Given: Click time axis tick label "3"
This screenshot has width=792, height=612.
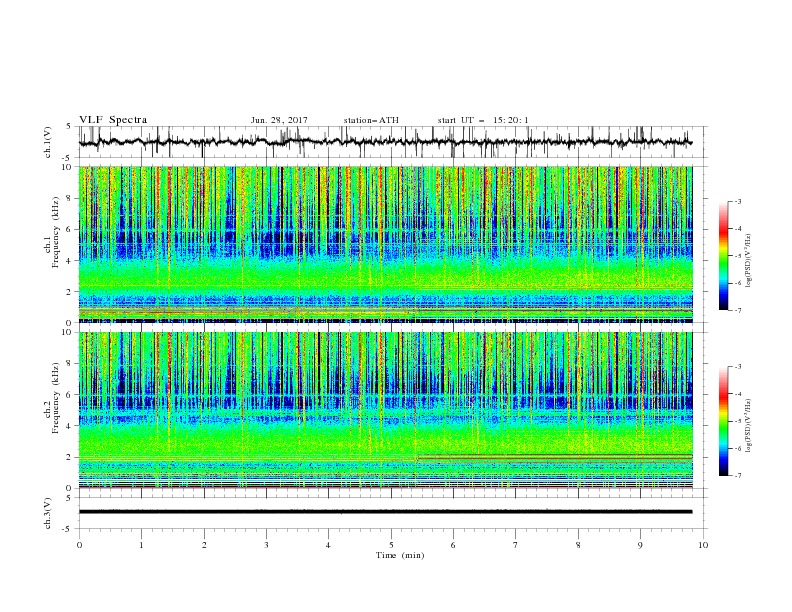Looking at the screenshot, I should coord(267,545).
